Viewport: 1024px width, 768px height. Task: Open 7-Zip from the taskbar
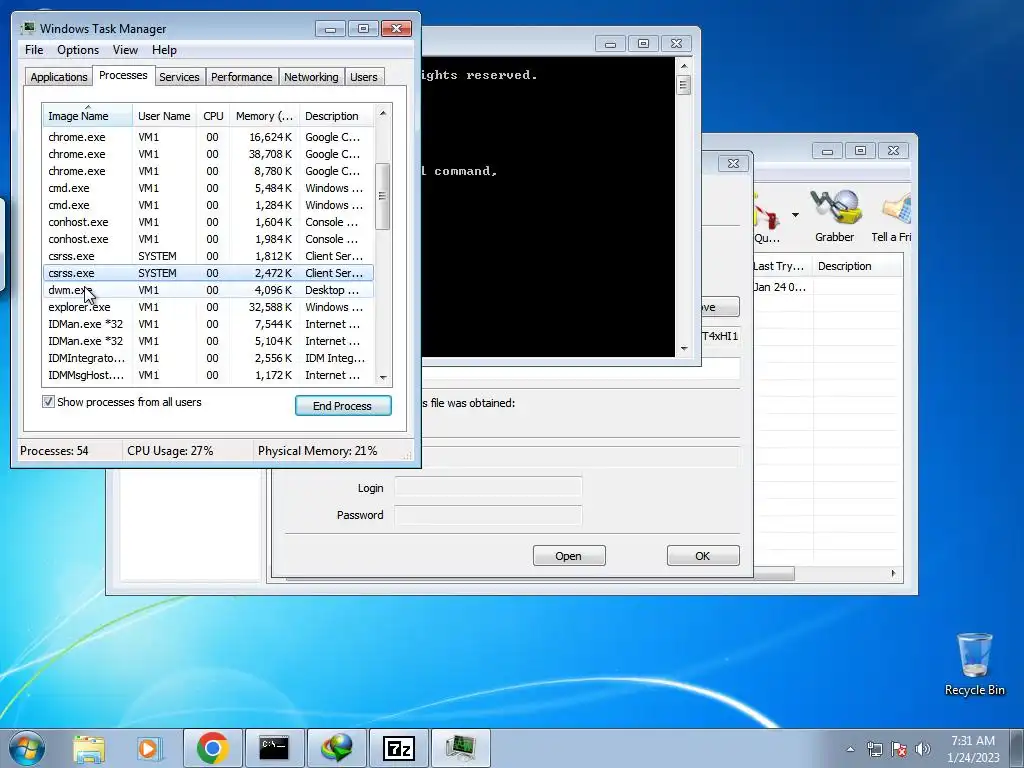(x=398, y=748)
